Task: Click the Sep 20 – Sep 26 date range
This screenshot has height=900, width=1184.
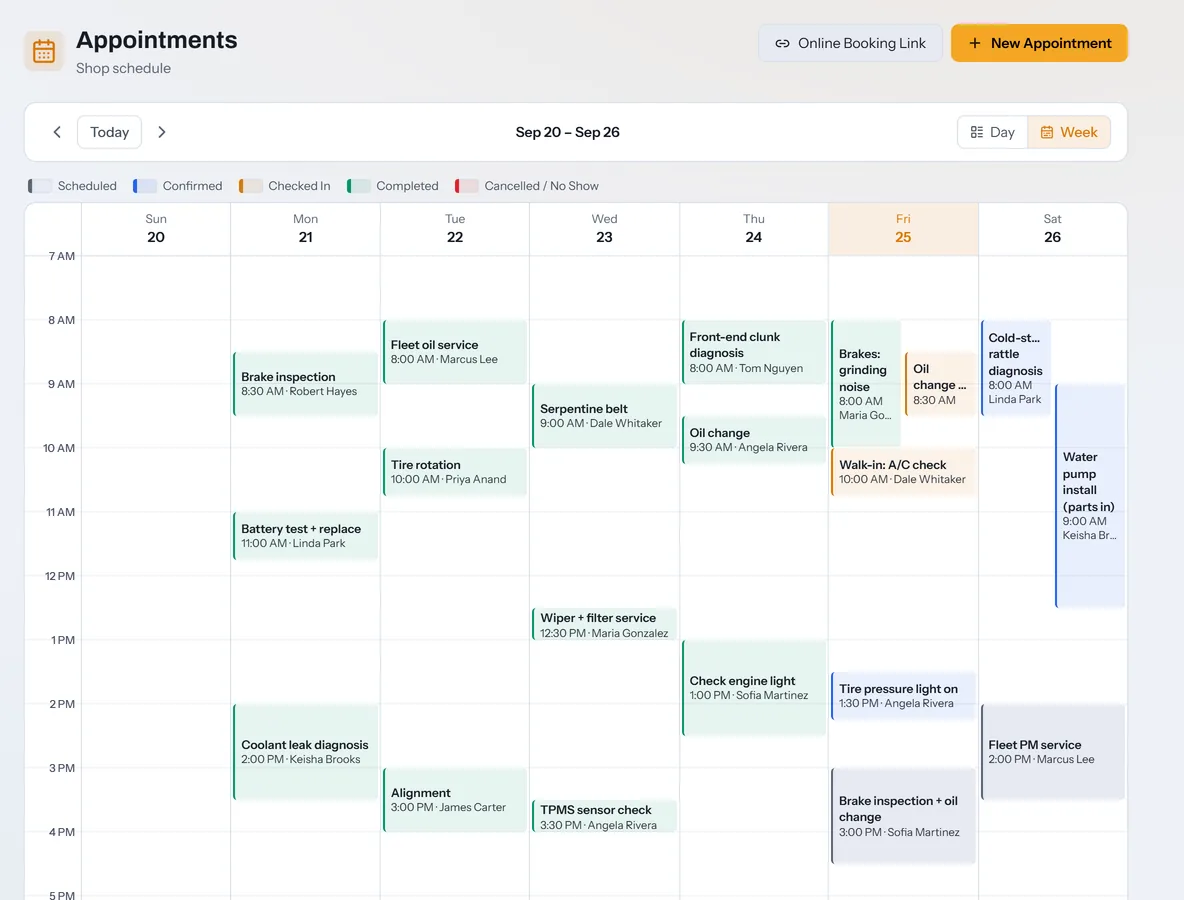Action: pyautogui.click(x=568, y=132)
